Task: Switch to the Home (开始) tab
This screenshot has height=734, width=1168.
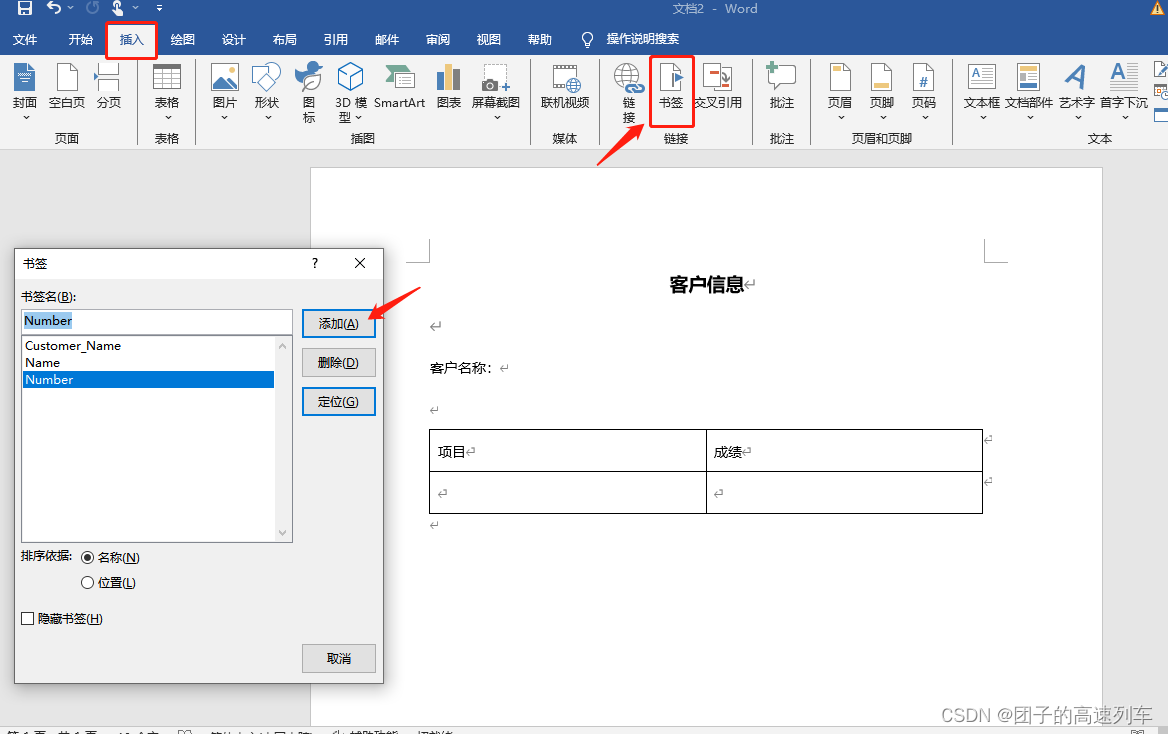Action: [80, 39]
